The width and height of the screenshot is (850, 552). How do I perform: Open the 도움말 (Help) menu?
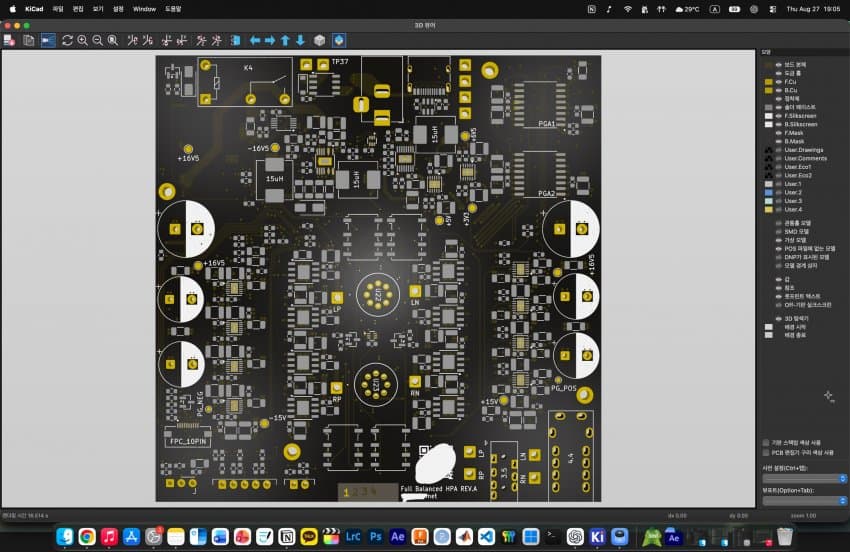(x=173, y=9)
